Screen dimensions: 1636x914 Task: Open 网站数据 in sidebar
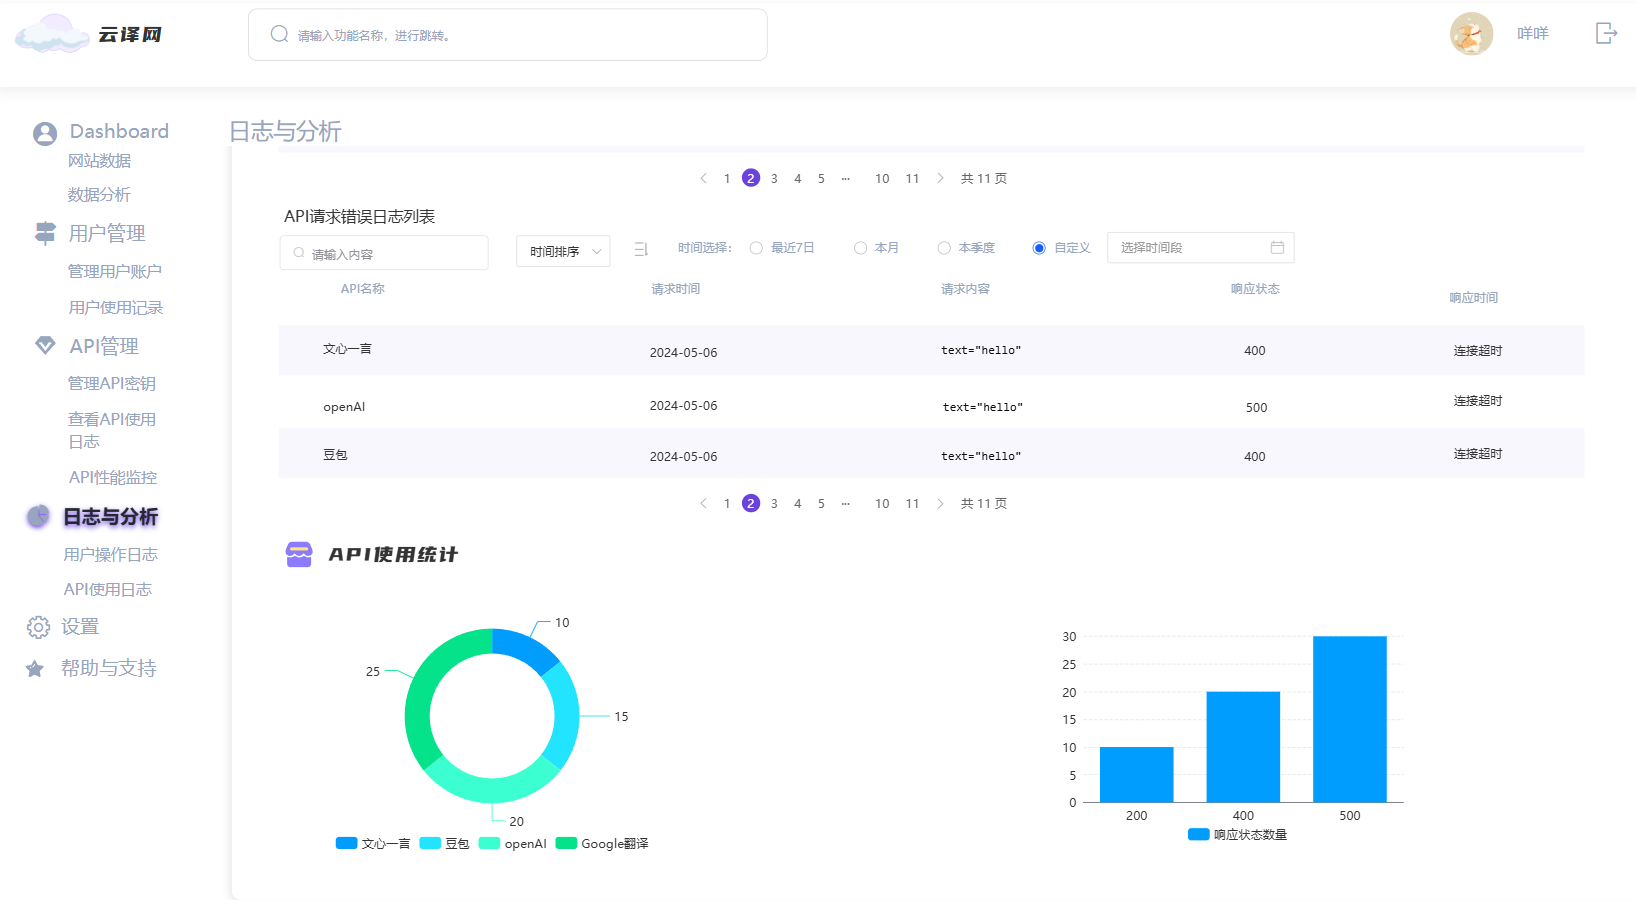coord(99,161)
